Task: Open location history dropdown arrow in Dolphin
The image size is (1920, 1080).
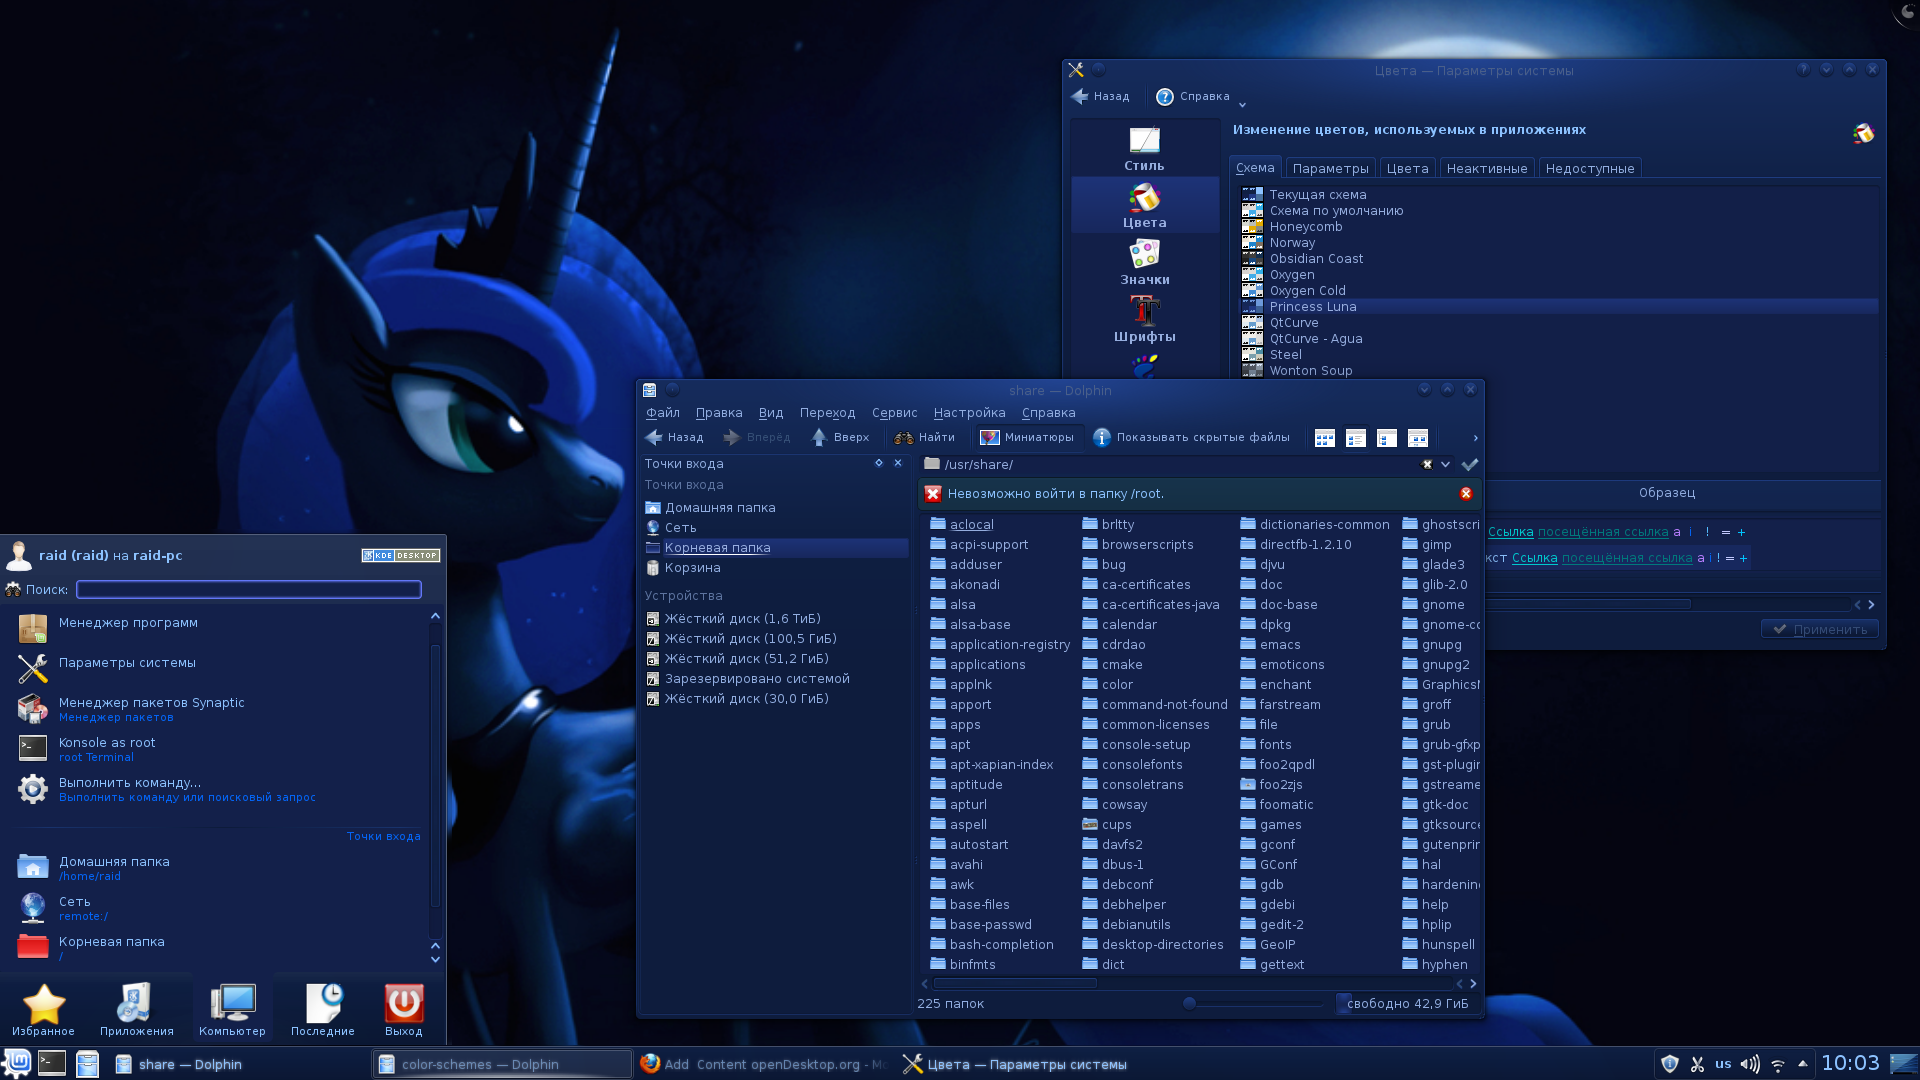Action: (1445, 464)
